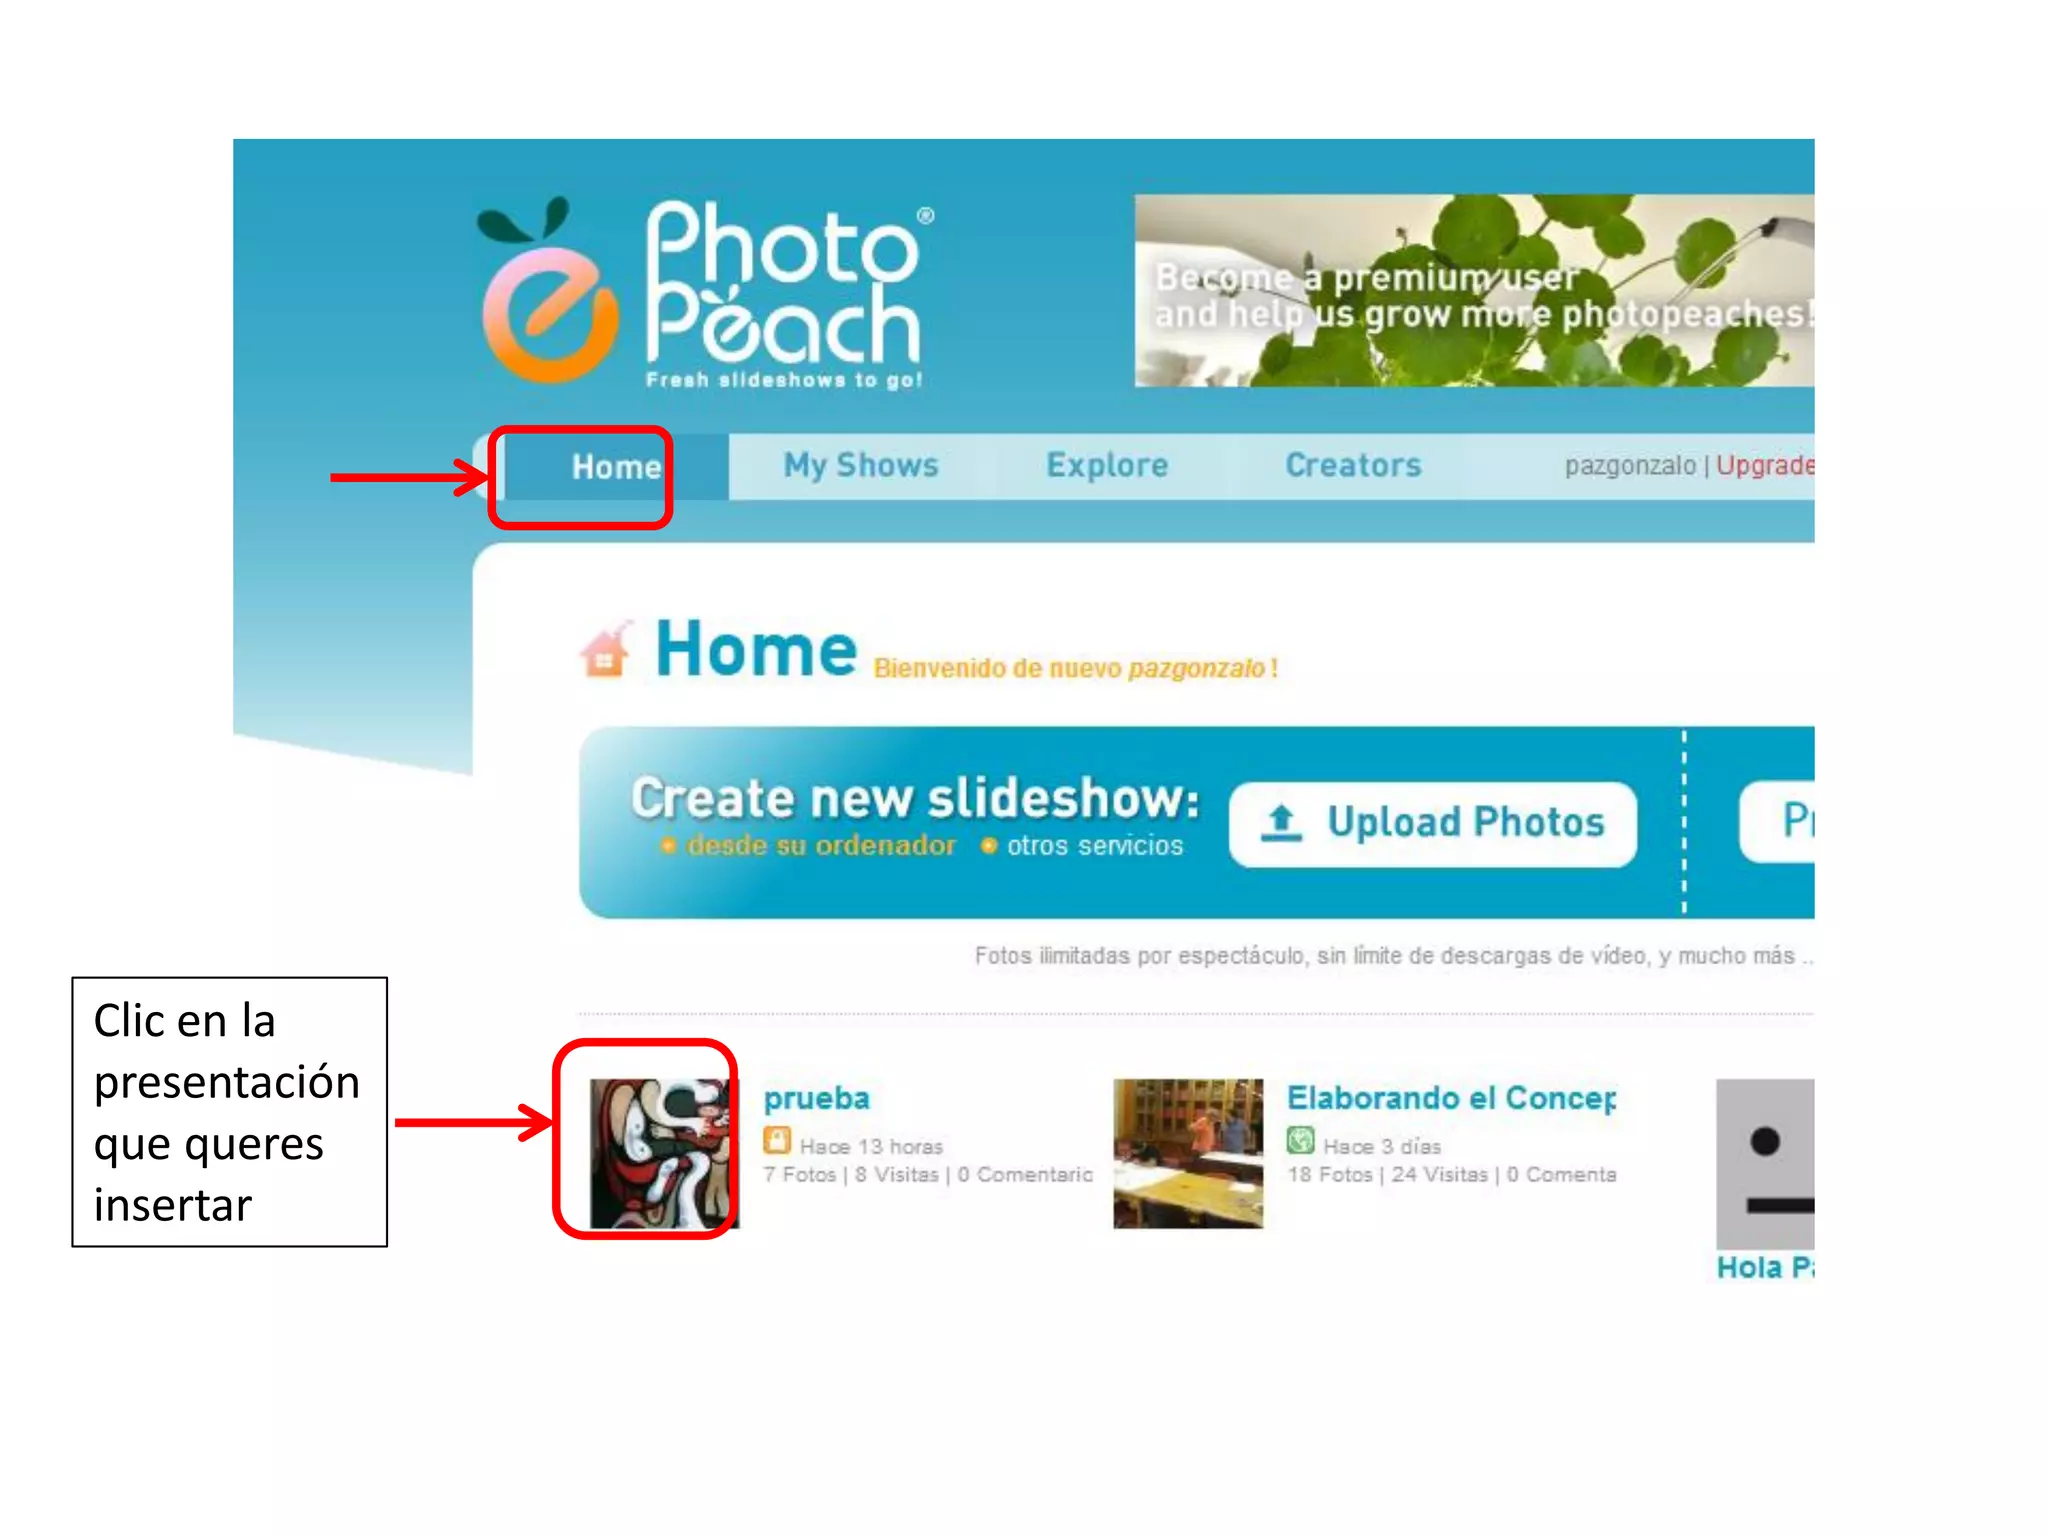Click the PhotoPeach peach logo icon
Screen dimensions: 2048x1536
(548, 291)
